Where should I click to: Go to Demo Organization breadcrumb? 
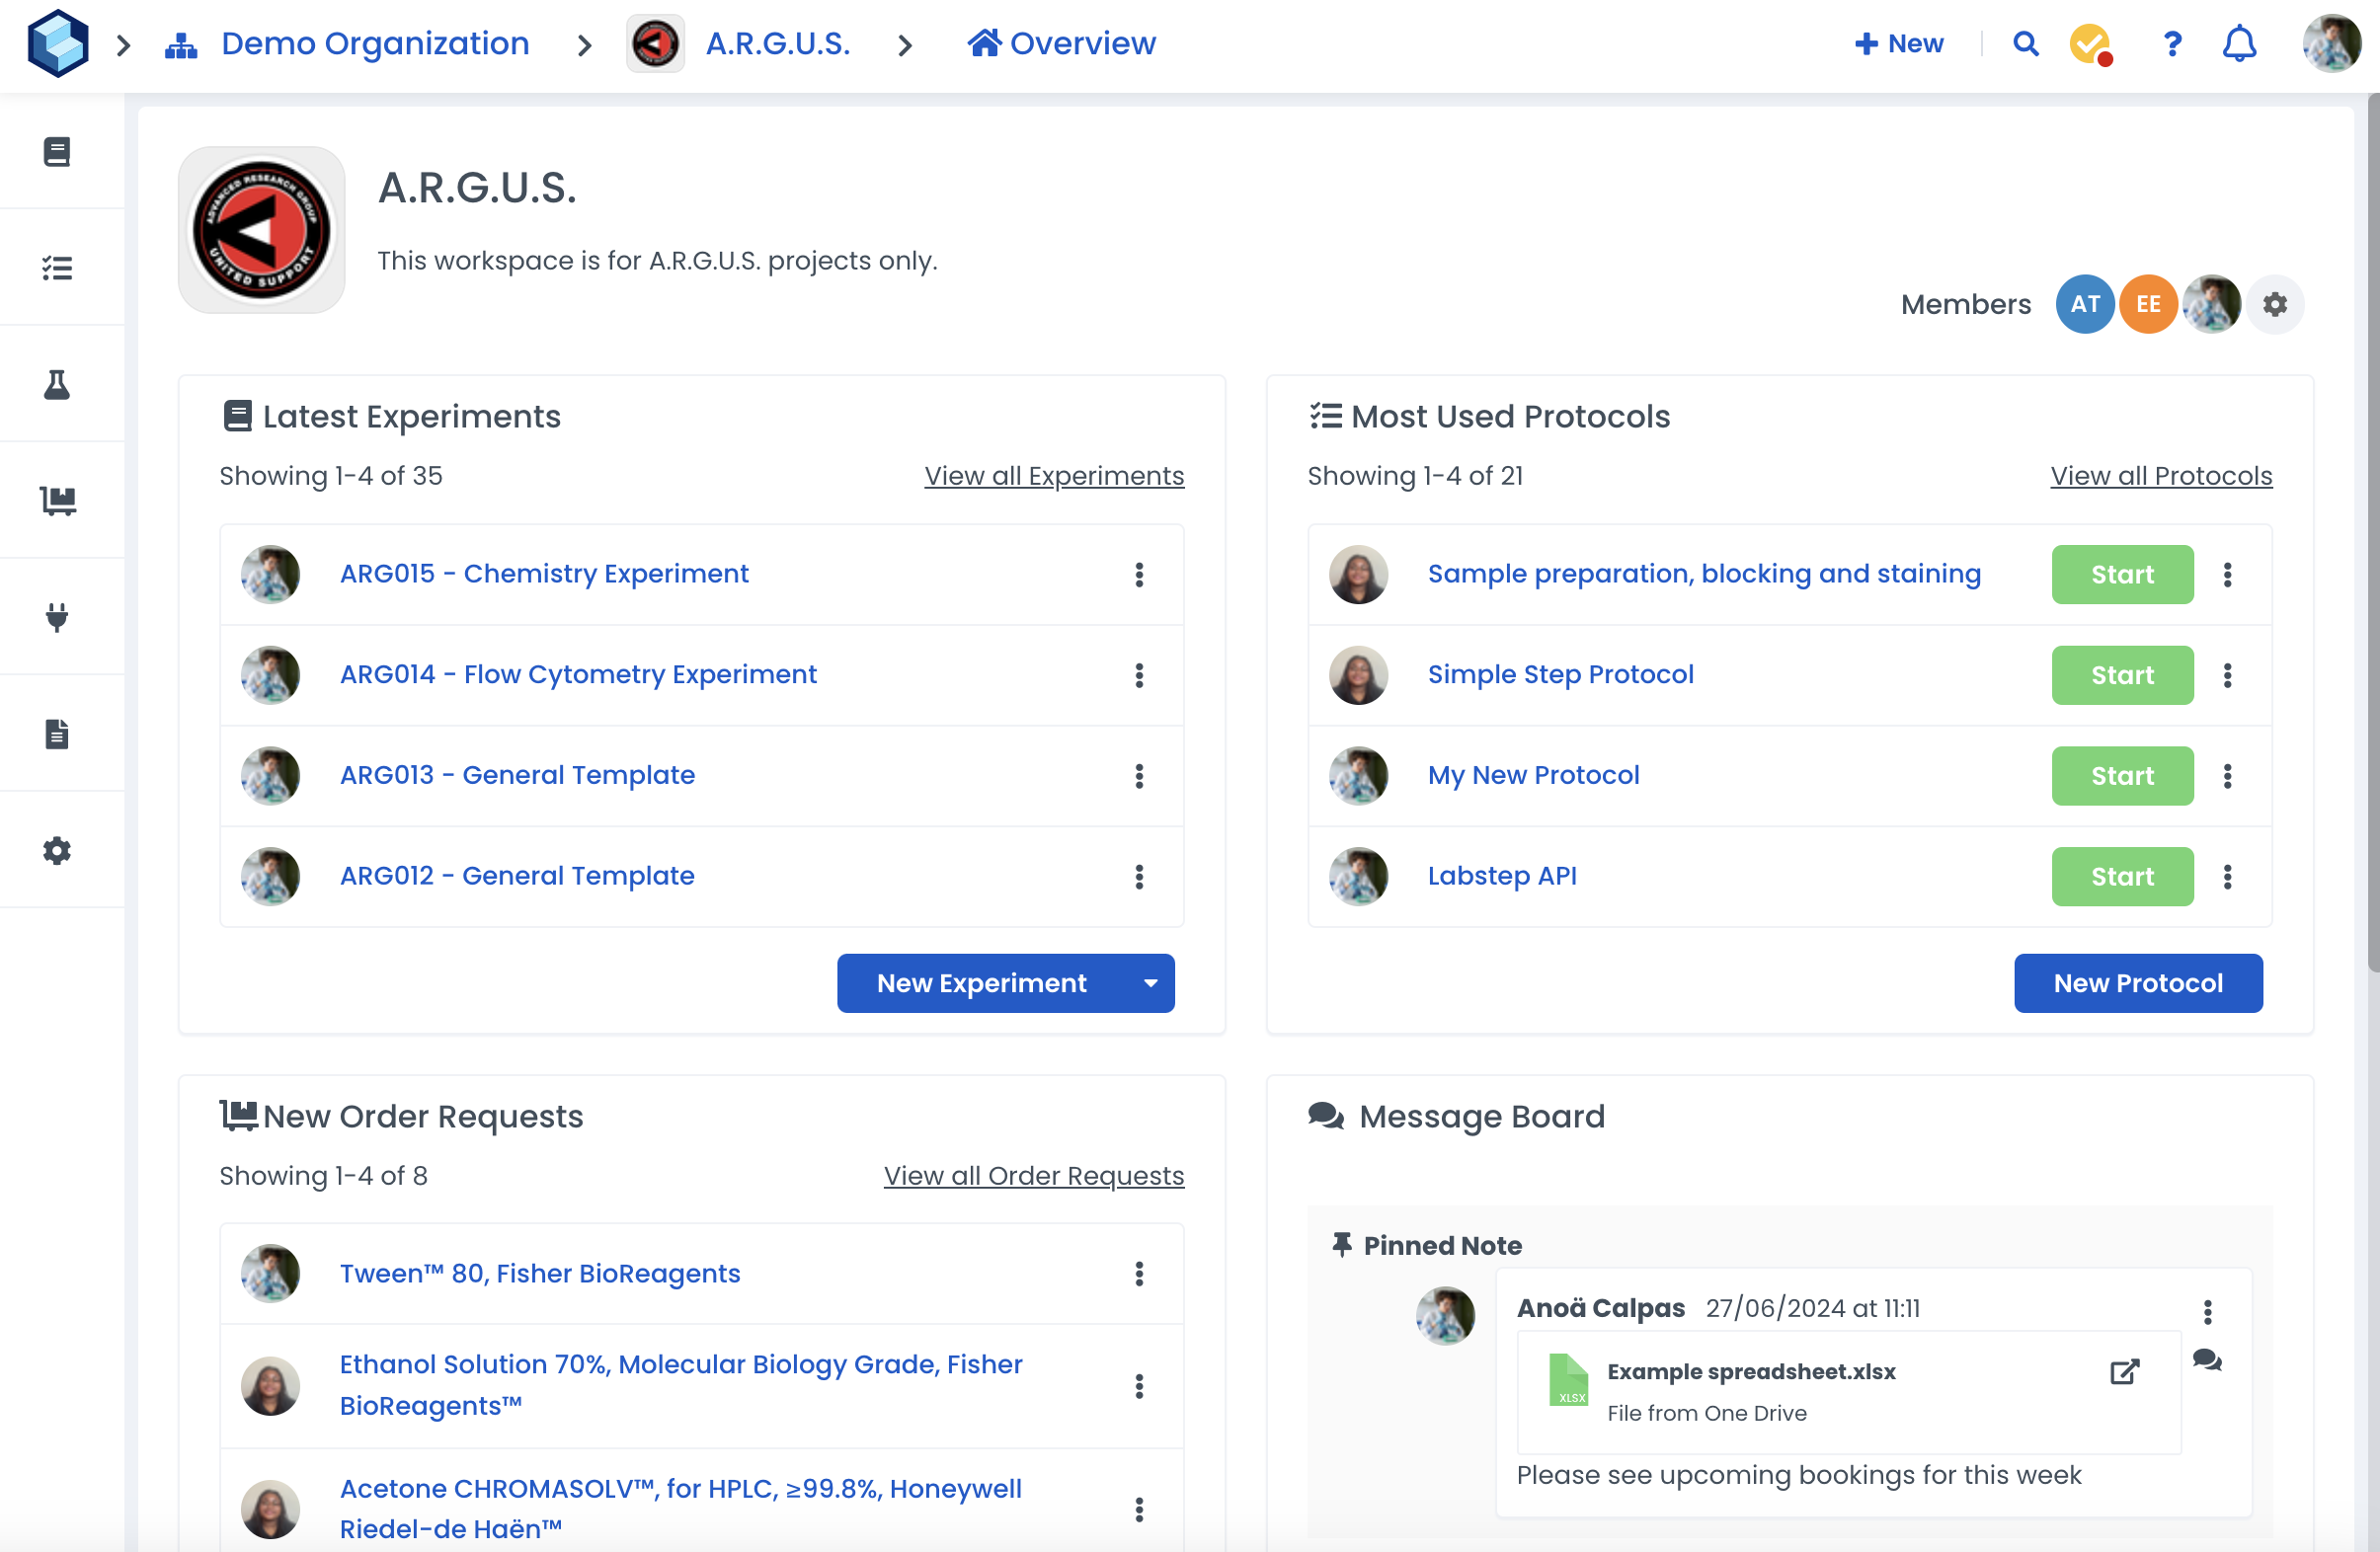[374, 44]
